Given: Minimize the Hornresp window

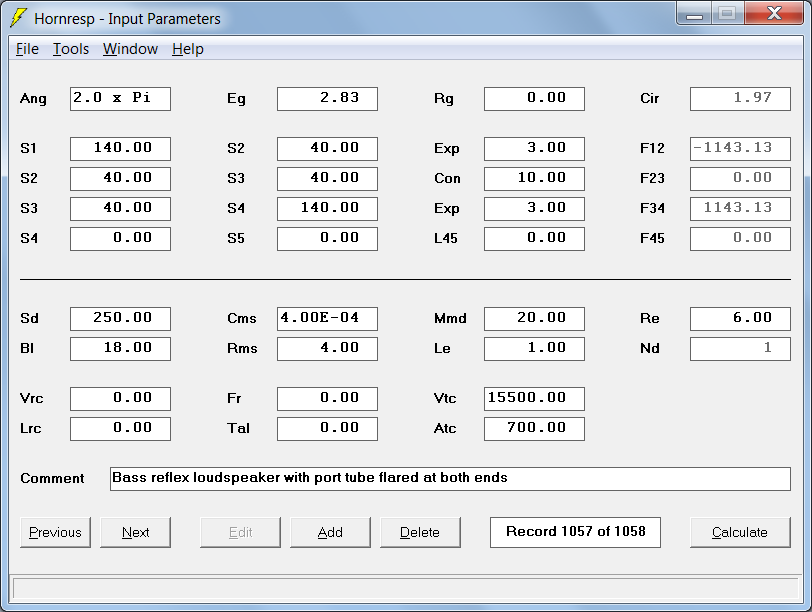Looking at the screenshot, I should click(x=694, y=13).
